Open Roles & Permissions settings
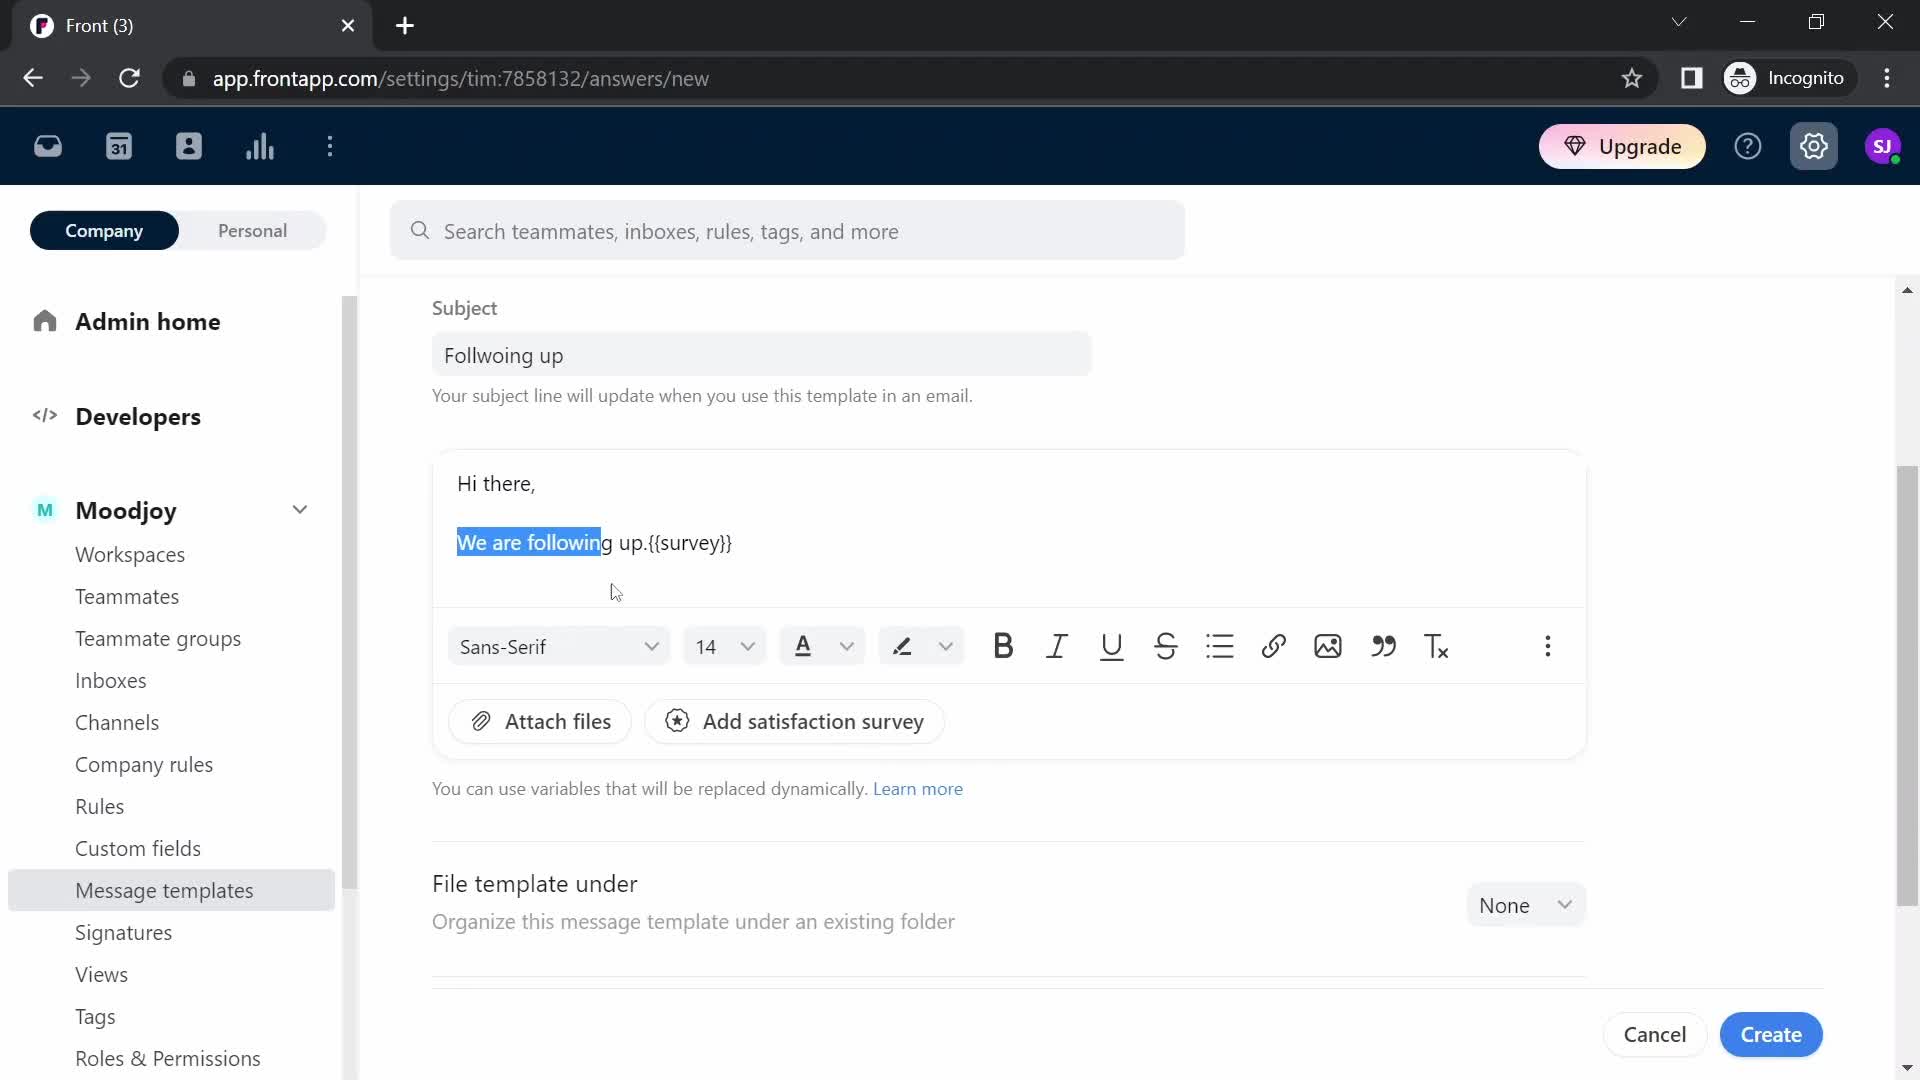 [x=168, y=1059]
